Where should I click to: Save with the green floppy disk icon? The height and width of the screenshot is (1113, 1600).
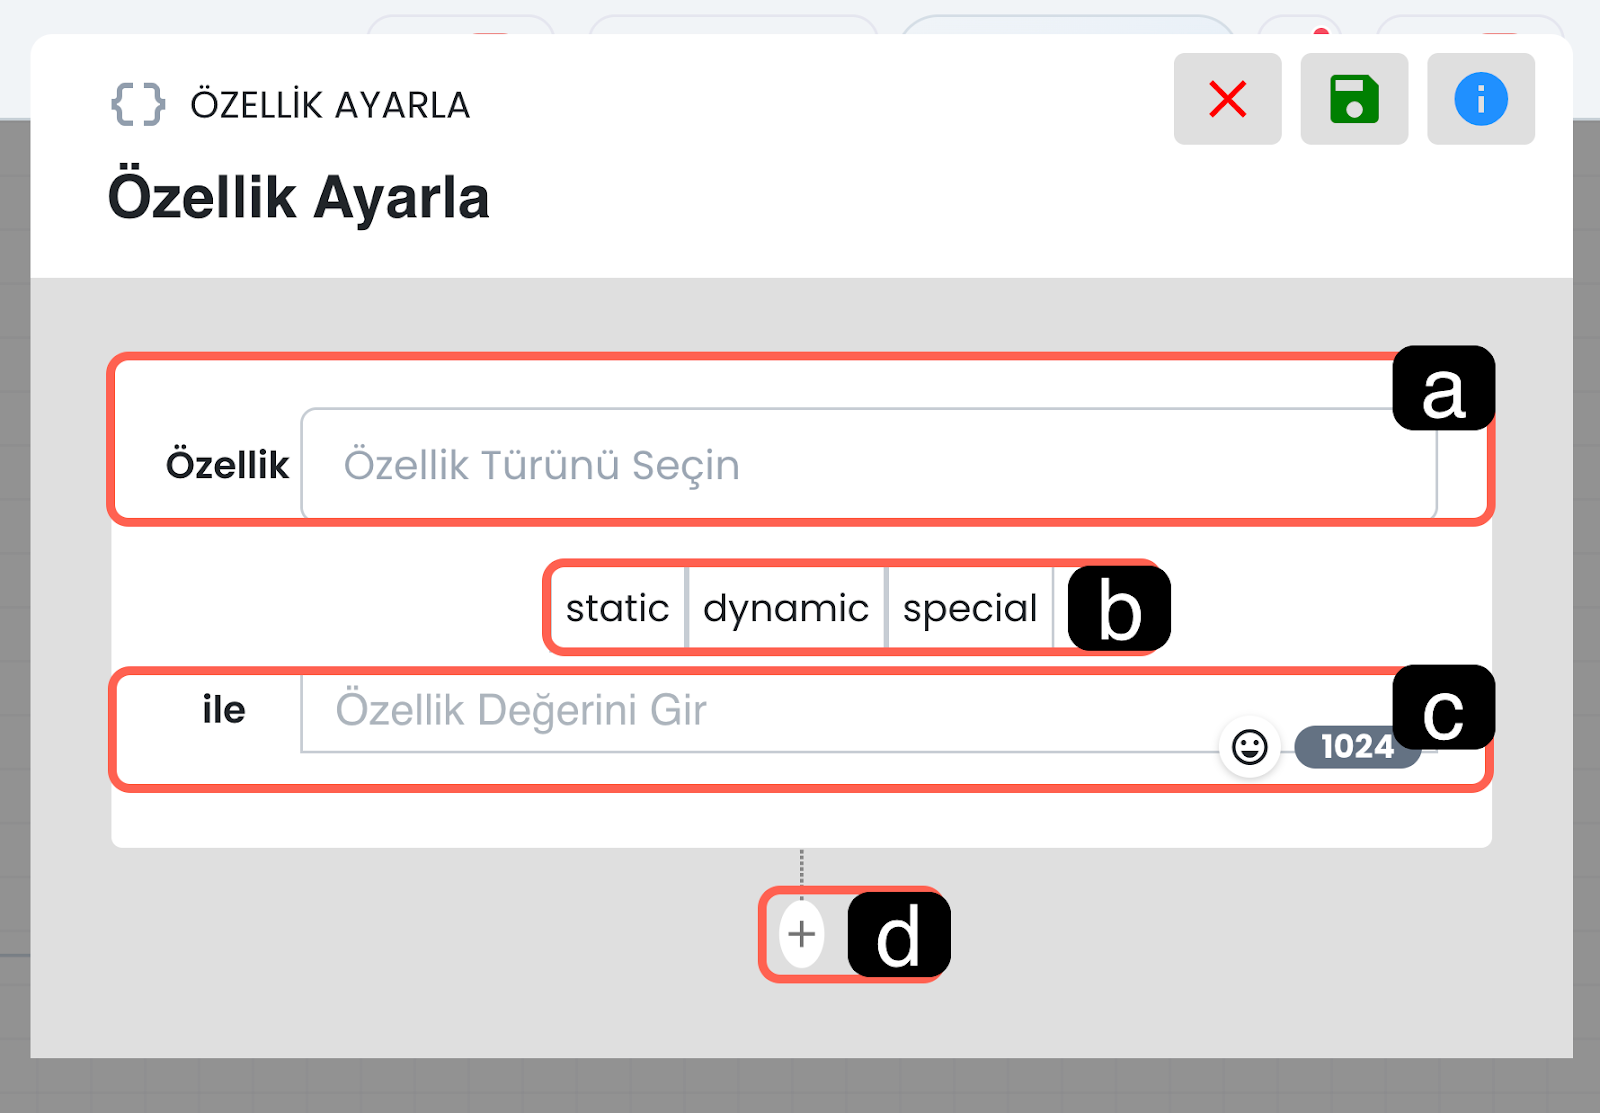(1354, 99)
